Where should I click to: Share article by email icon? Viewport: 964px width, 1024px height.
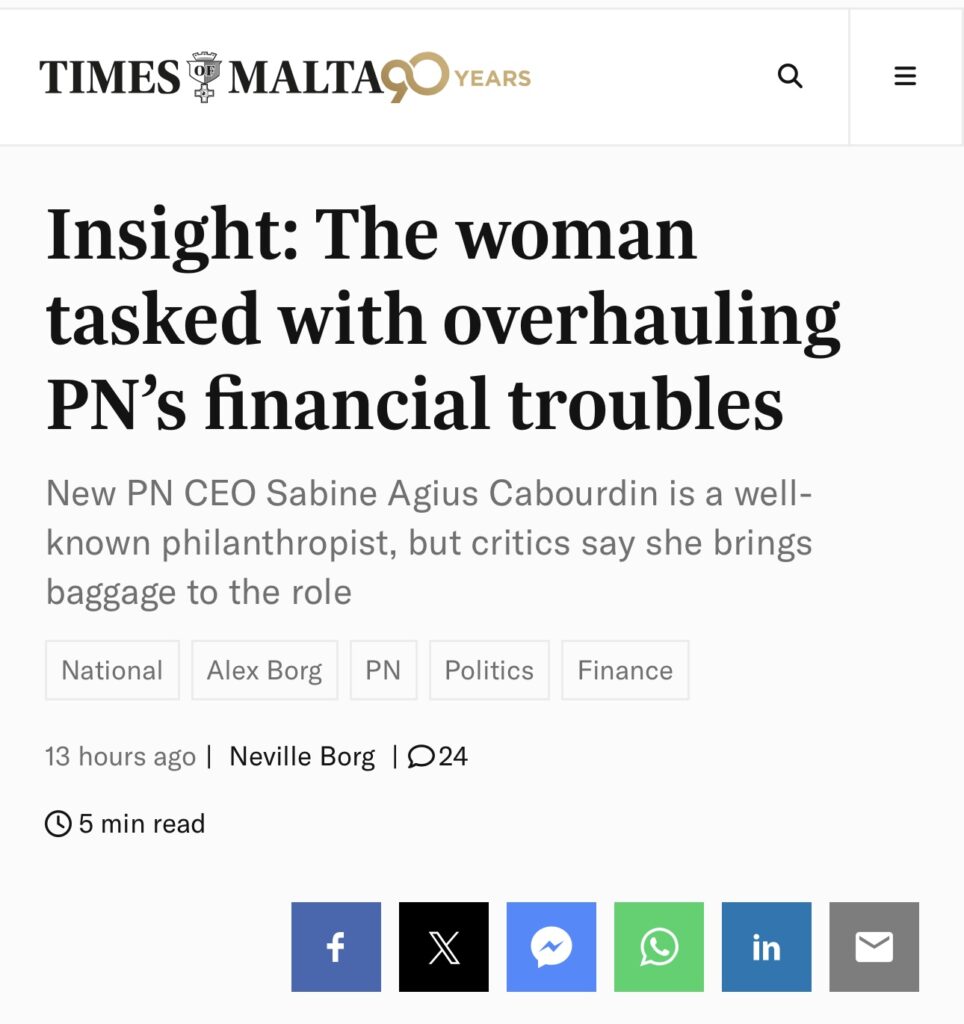pos(874,947)
